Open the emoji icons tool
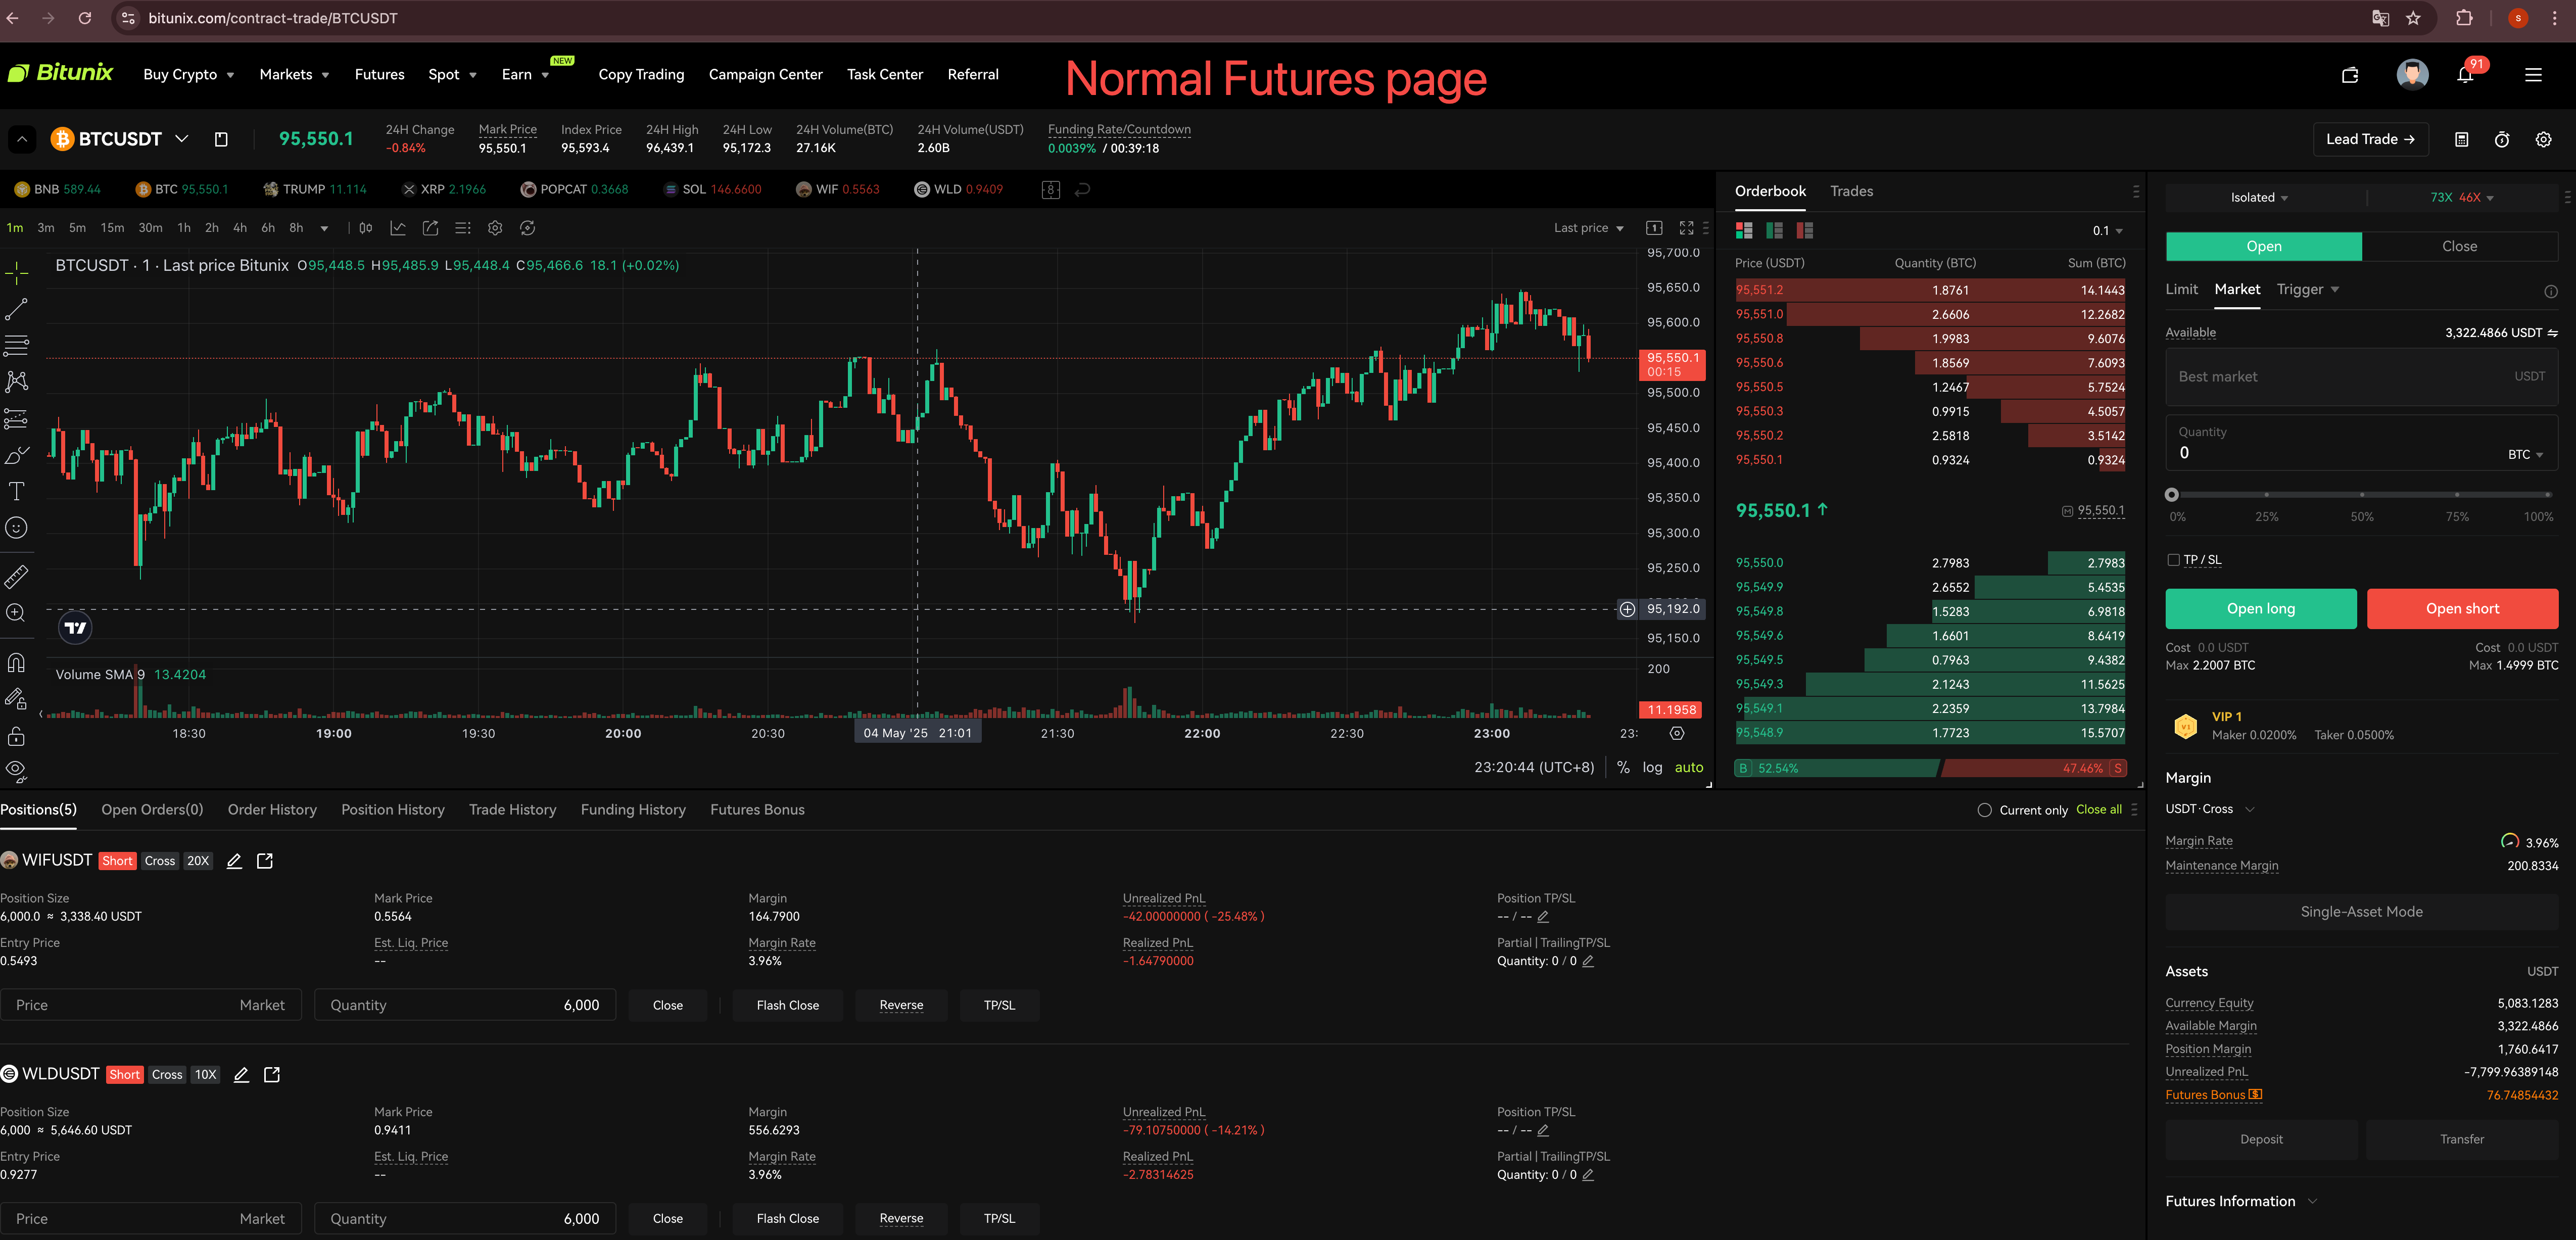This screenshot has height=1240, width=2576. 16,528
